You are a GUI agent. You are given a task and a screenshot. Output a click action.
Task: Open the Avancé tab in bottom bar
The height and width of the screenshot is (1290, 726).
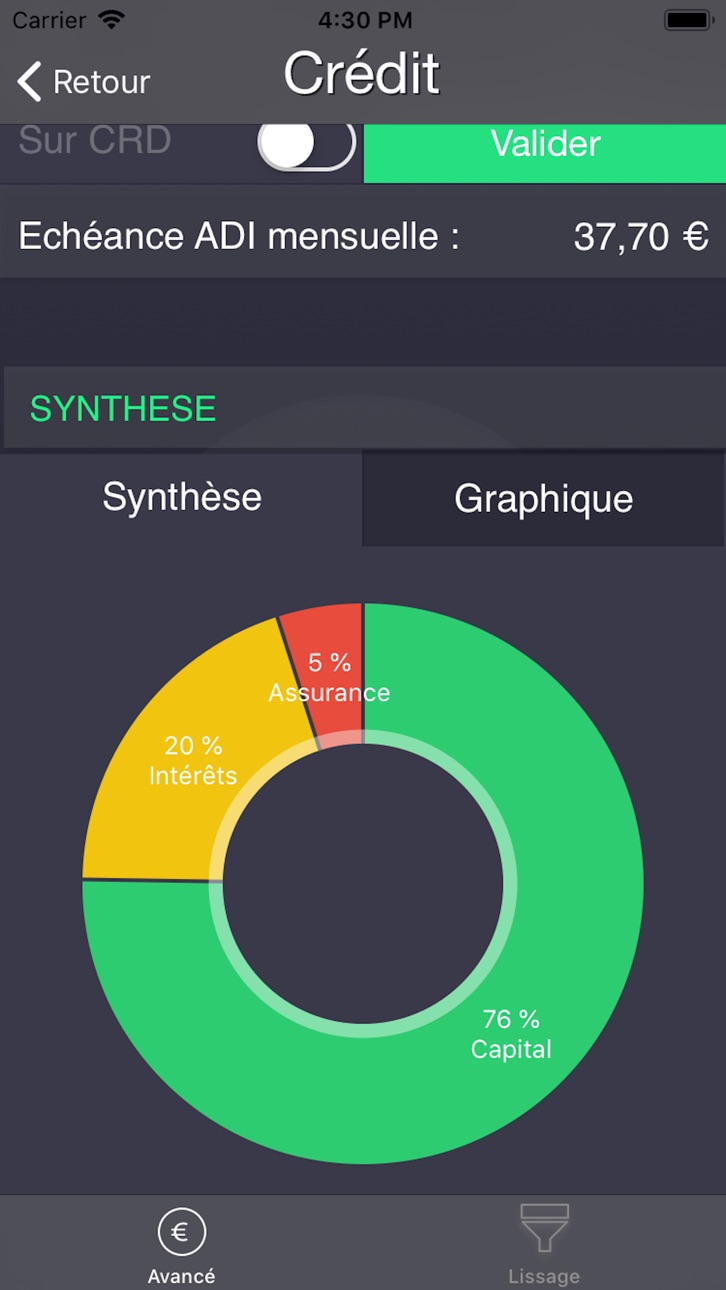(x=181, y=1244)
